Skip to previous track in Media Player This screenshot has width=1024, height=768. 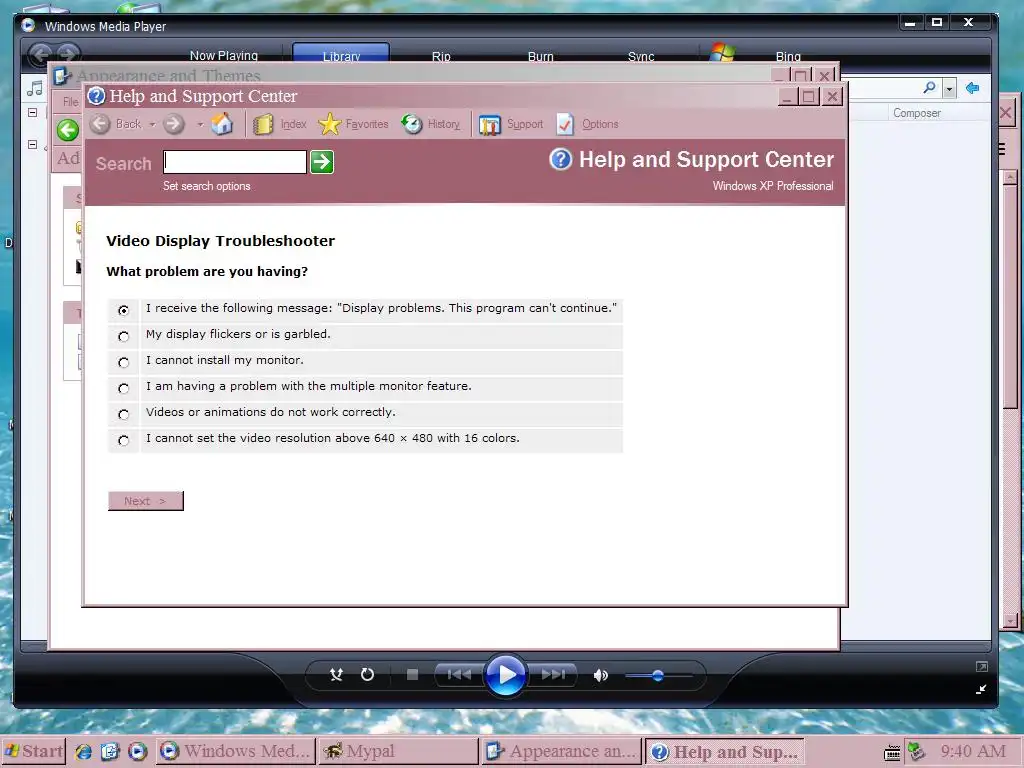click(459, 675)
